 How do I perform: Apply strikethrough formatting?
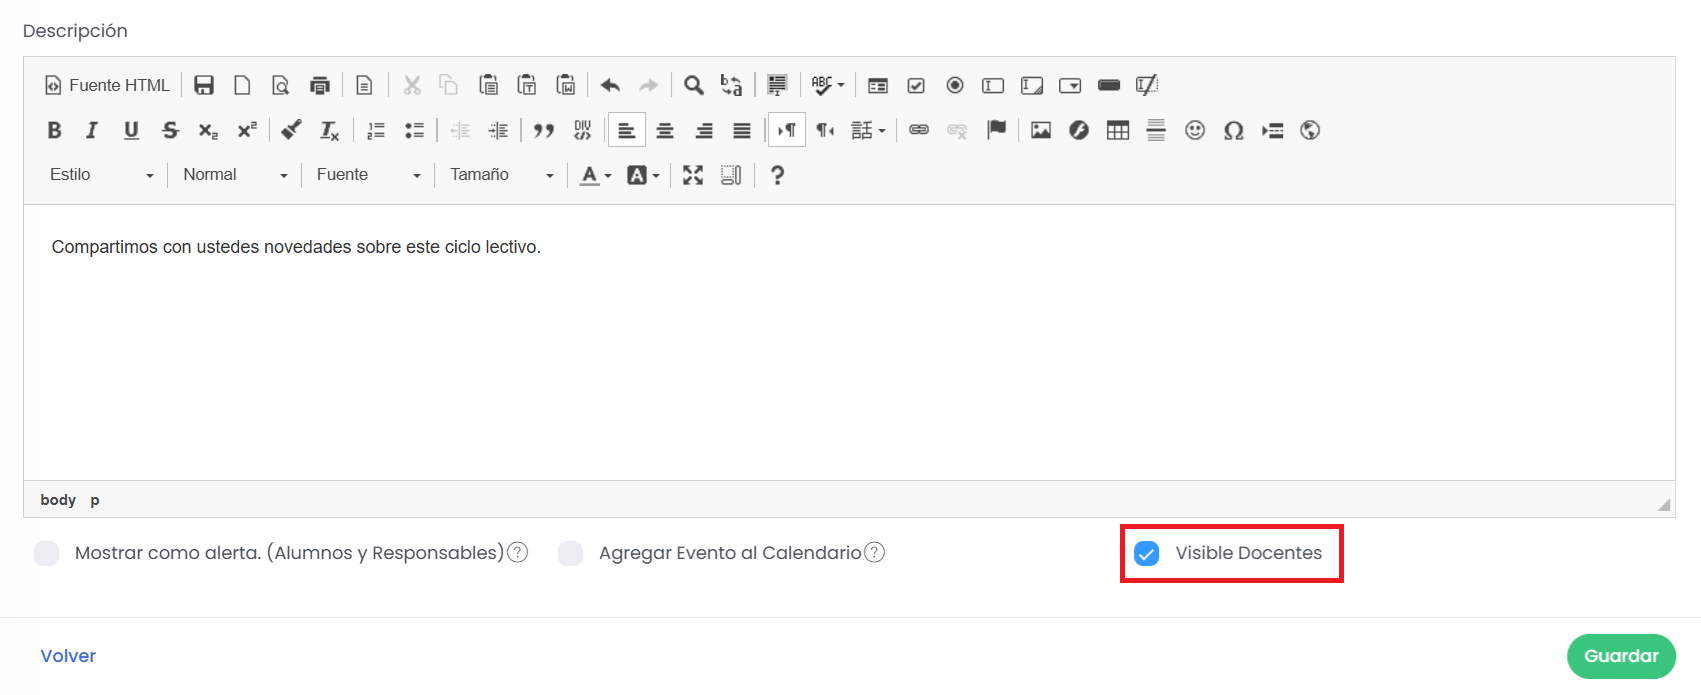click(170, 130)
